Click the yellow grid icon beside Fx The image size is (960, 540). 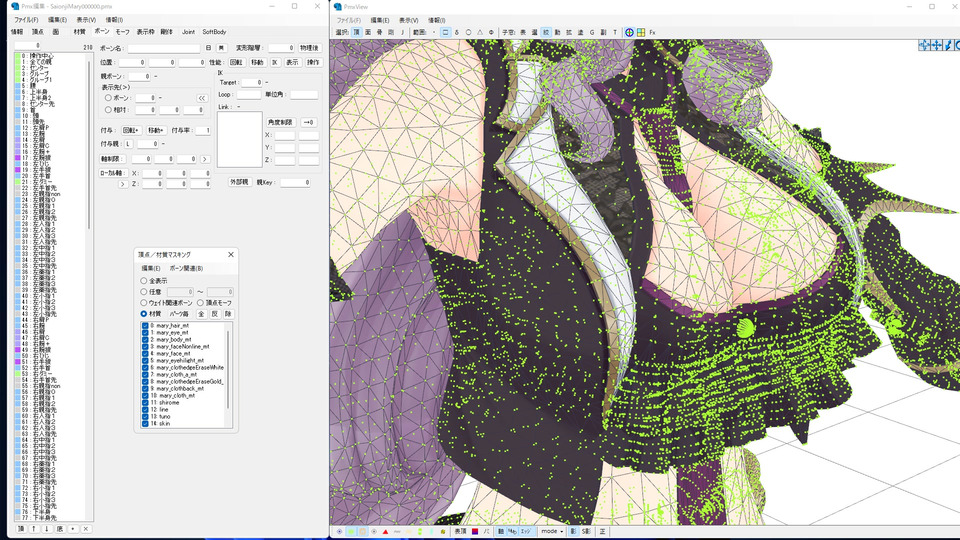(640, 32)
